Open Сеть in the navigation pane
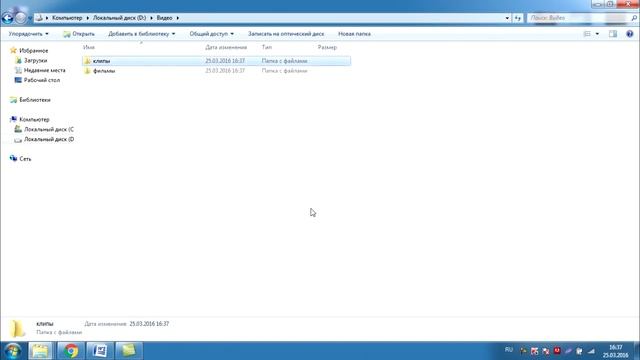 (x=25, y=159)
